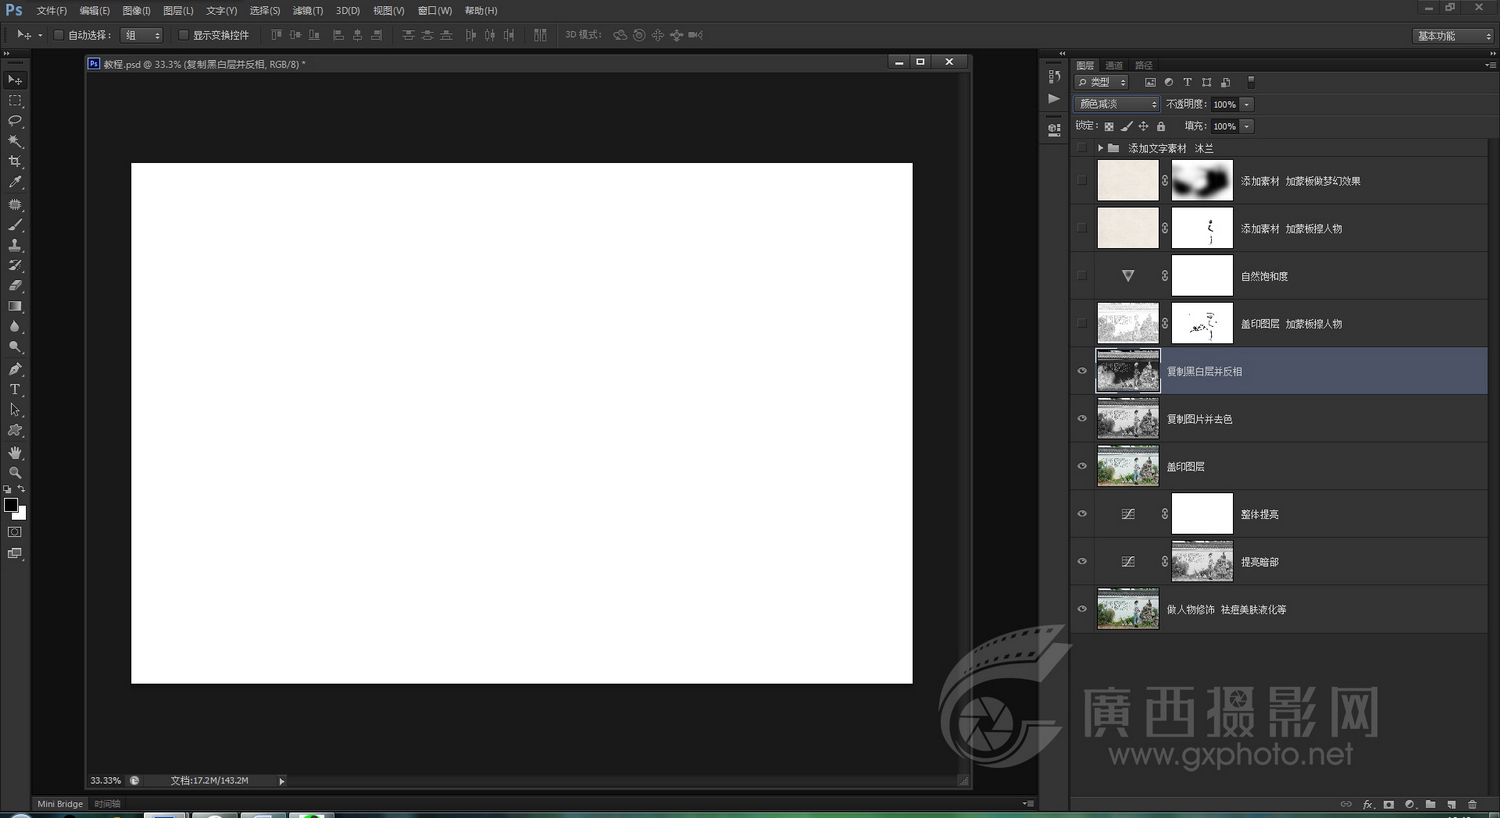Select the Zoom tool
The image size is (1500, 818).
15,472
